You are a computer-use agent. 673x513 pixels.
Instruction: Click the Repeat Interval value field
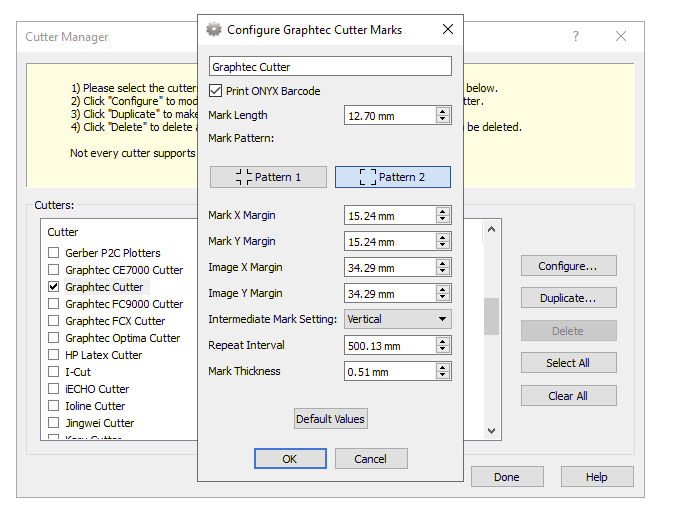[390, 346]
